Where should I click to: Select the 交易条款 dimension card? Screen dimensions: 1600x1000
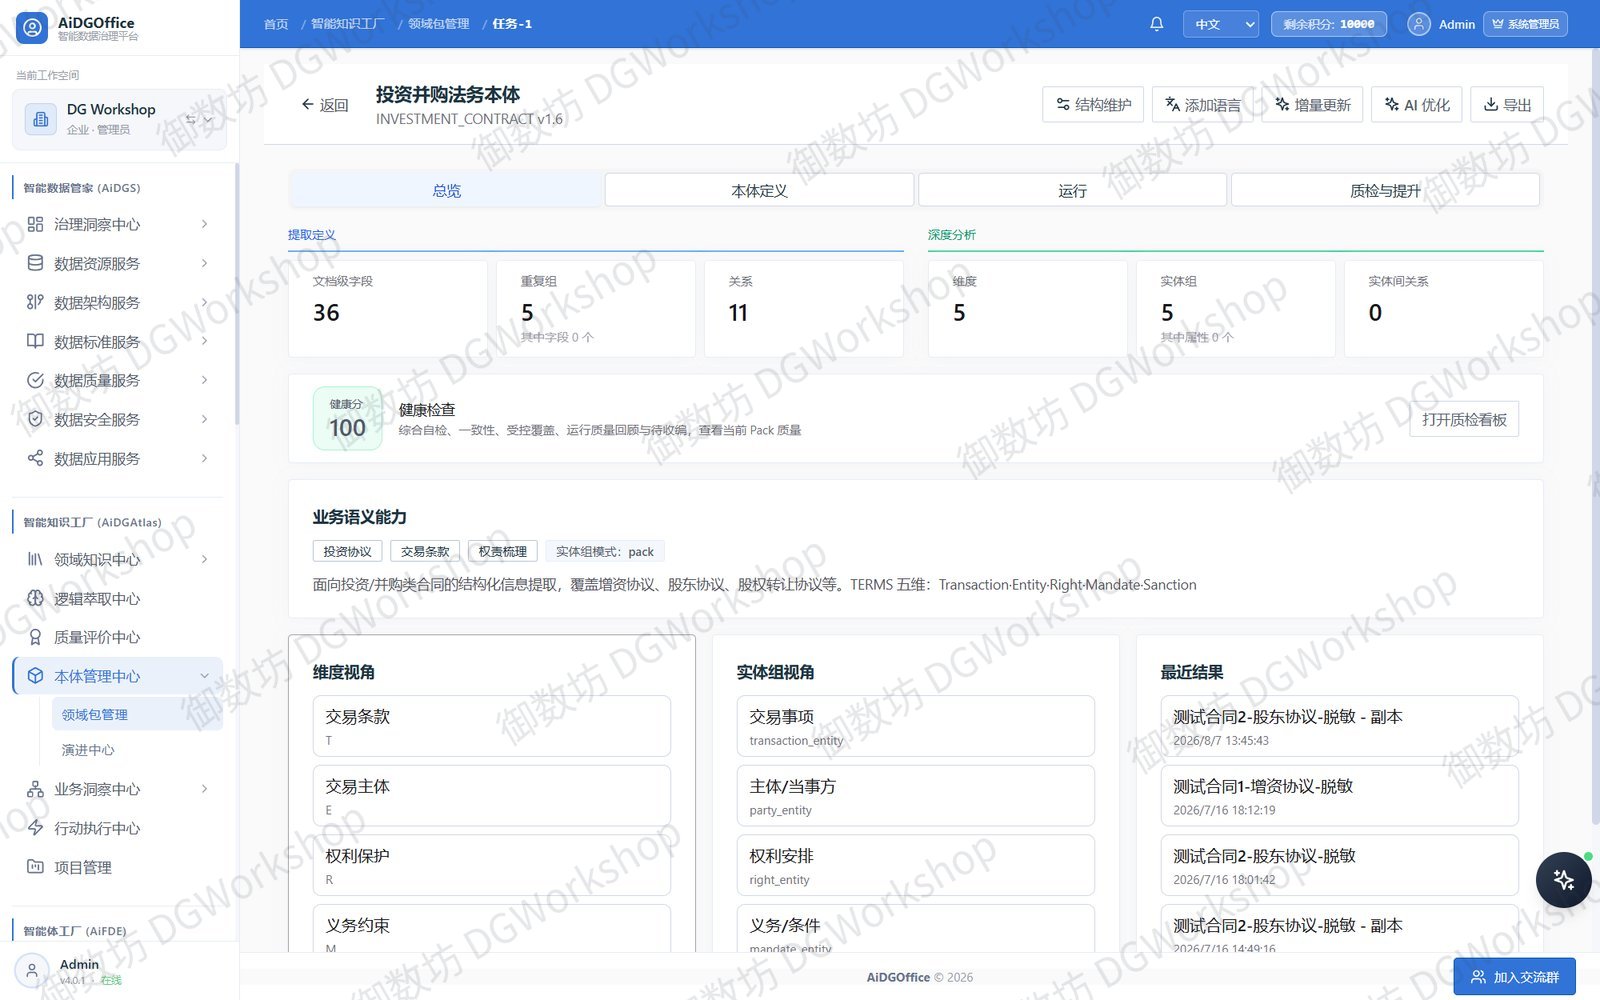pos(492,726)
